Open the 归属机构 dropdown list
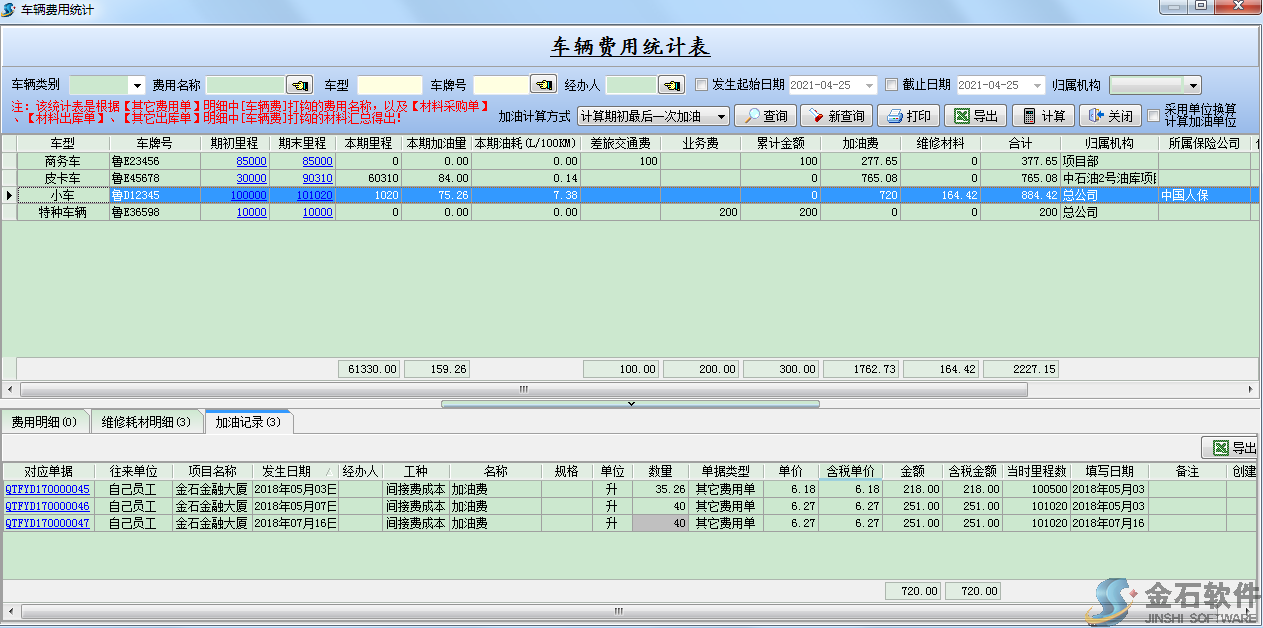Image resolution: width=1263 pixels, height=628 pixels. (x=1192, y=86)
